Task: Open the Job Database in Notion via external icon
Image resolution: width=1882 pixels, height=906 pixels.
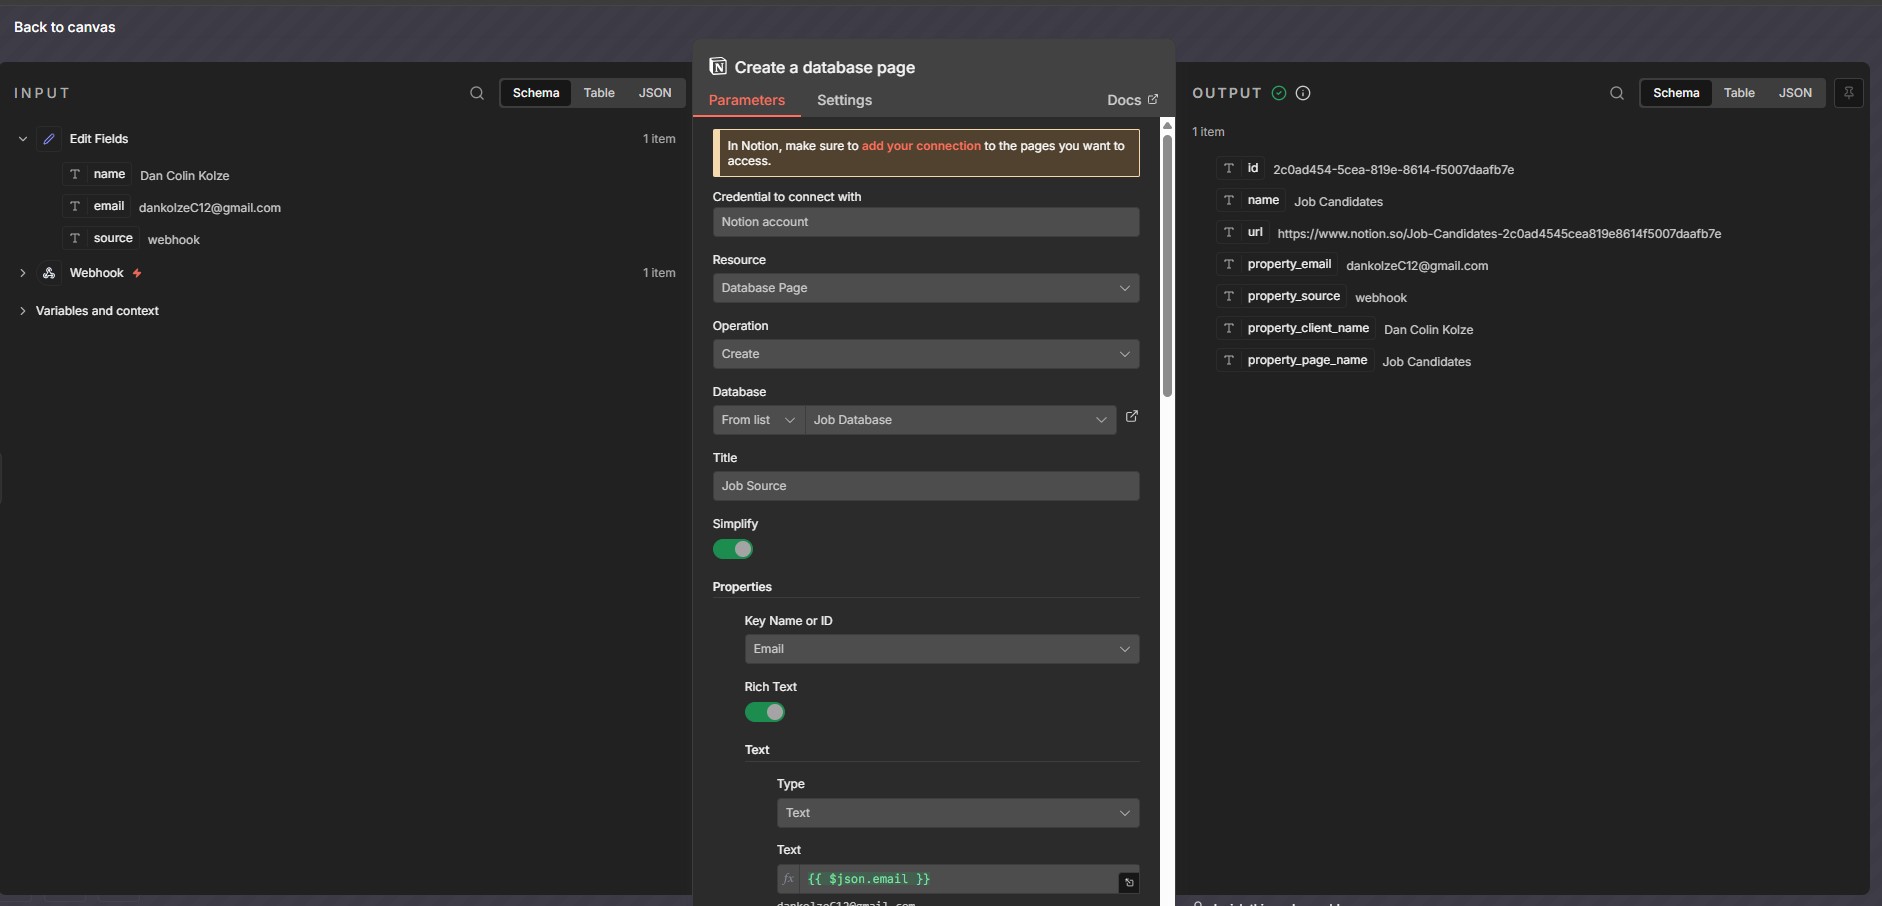Action: pyautogui.click(x=1132, y=417)
